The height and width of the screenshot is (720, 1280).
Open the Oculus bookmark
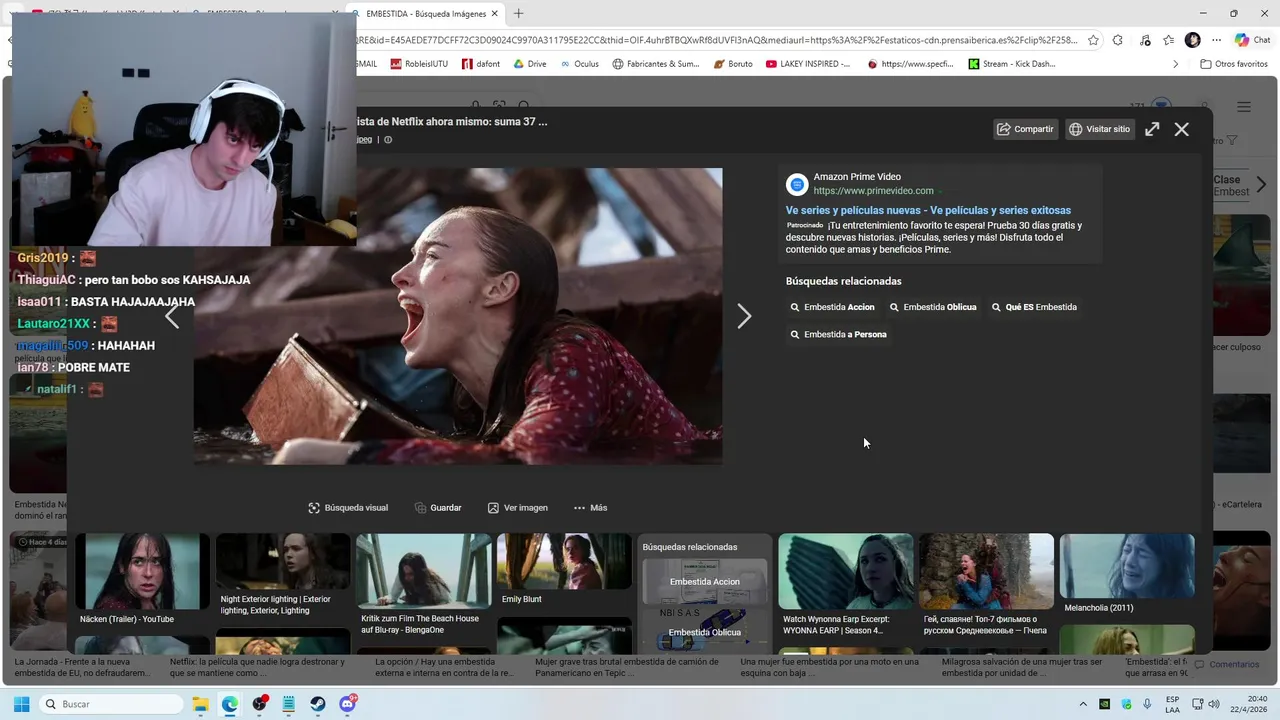(580, 64)
